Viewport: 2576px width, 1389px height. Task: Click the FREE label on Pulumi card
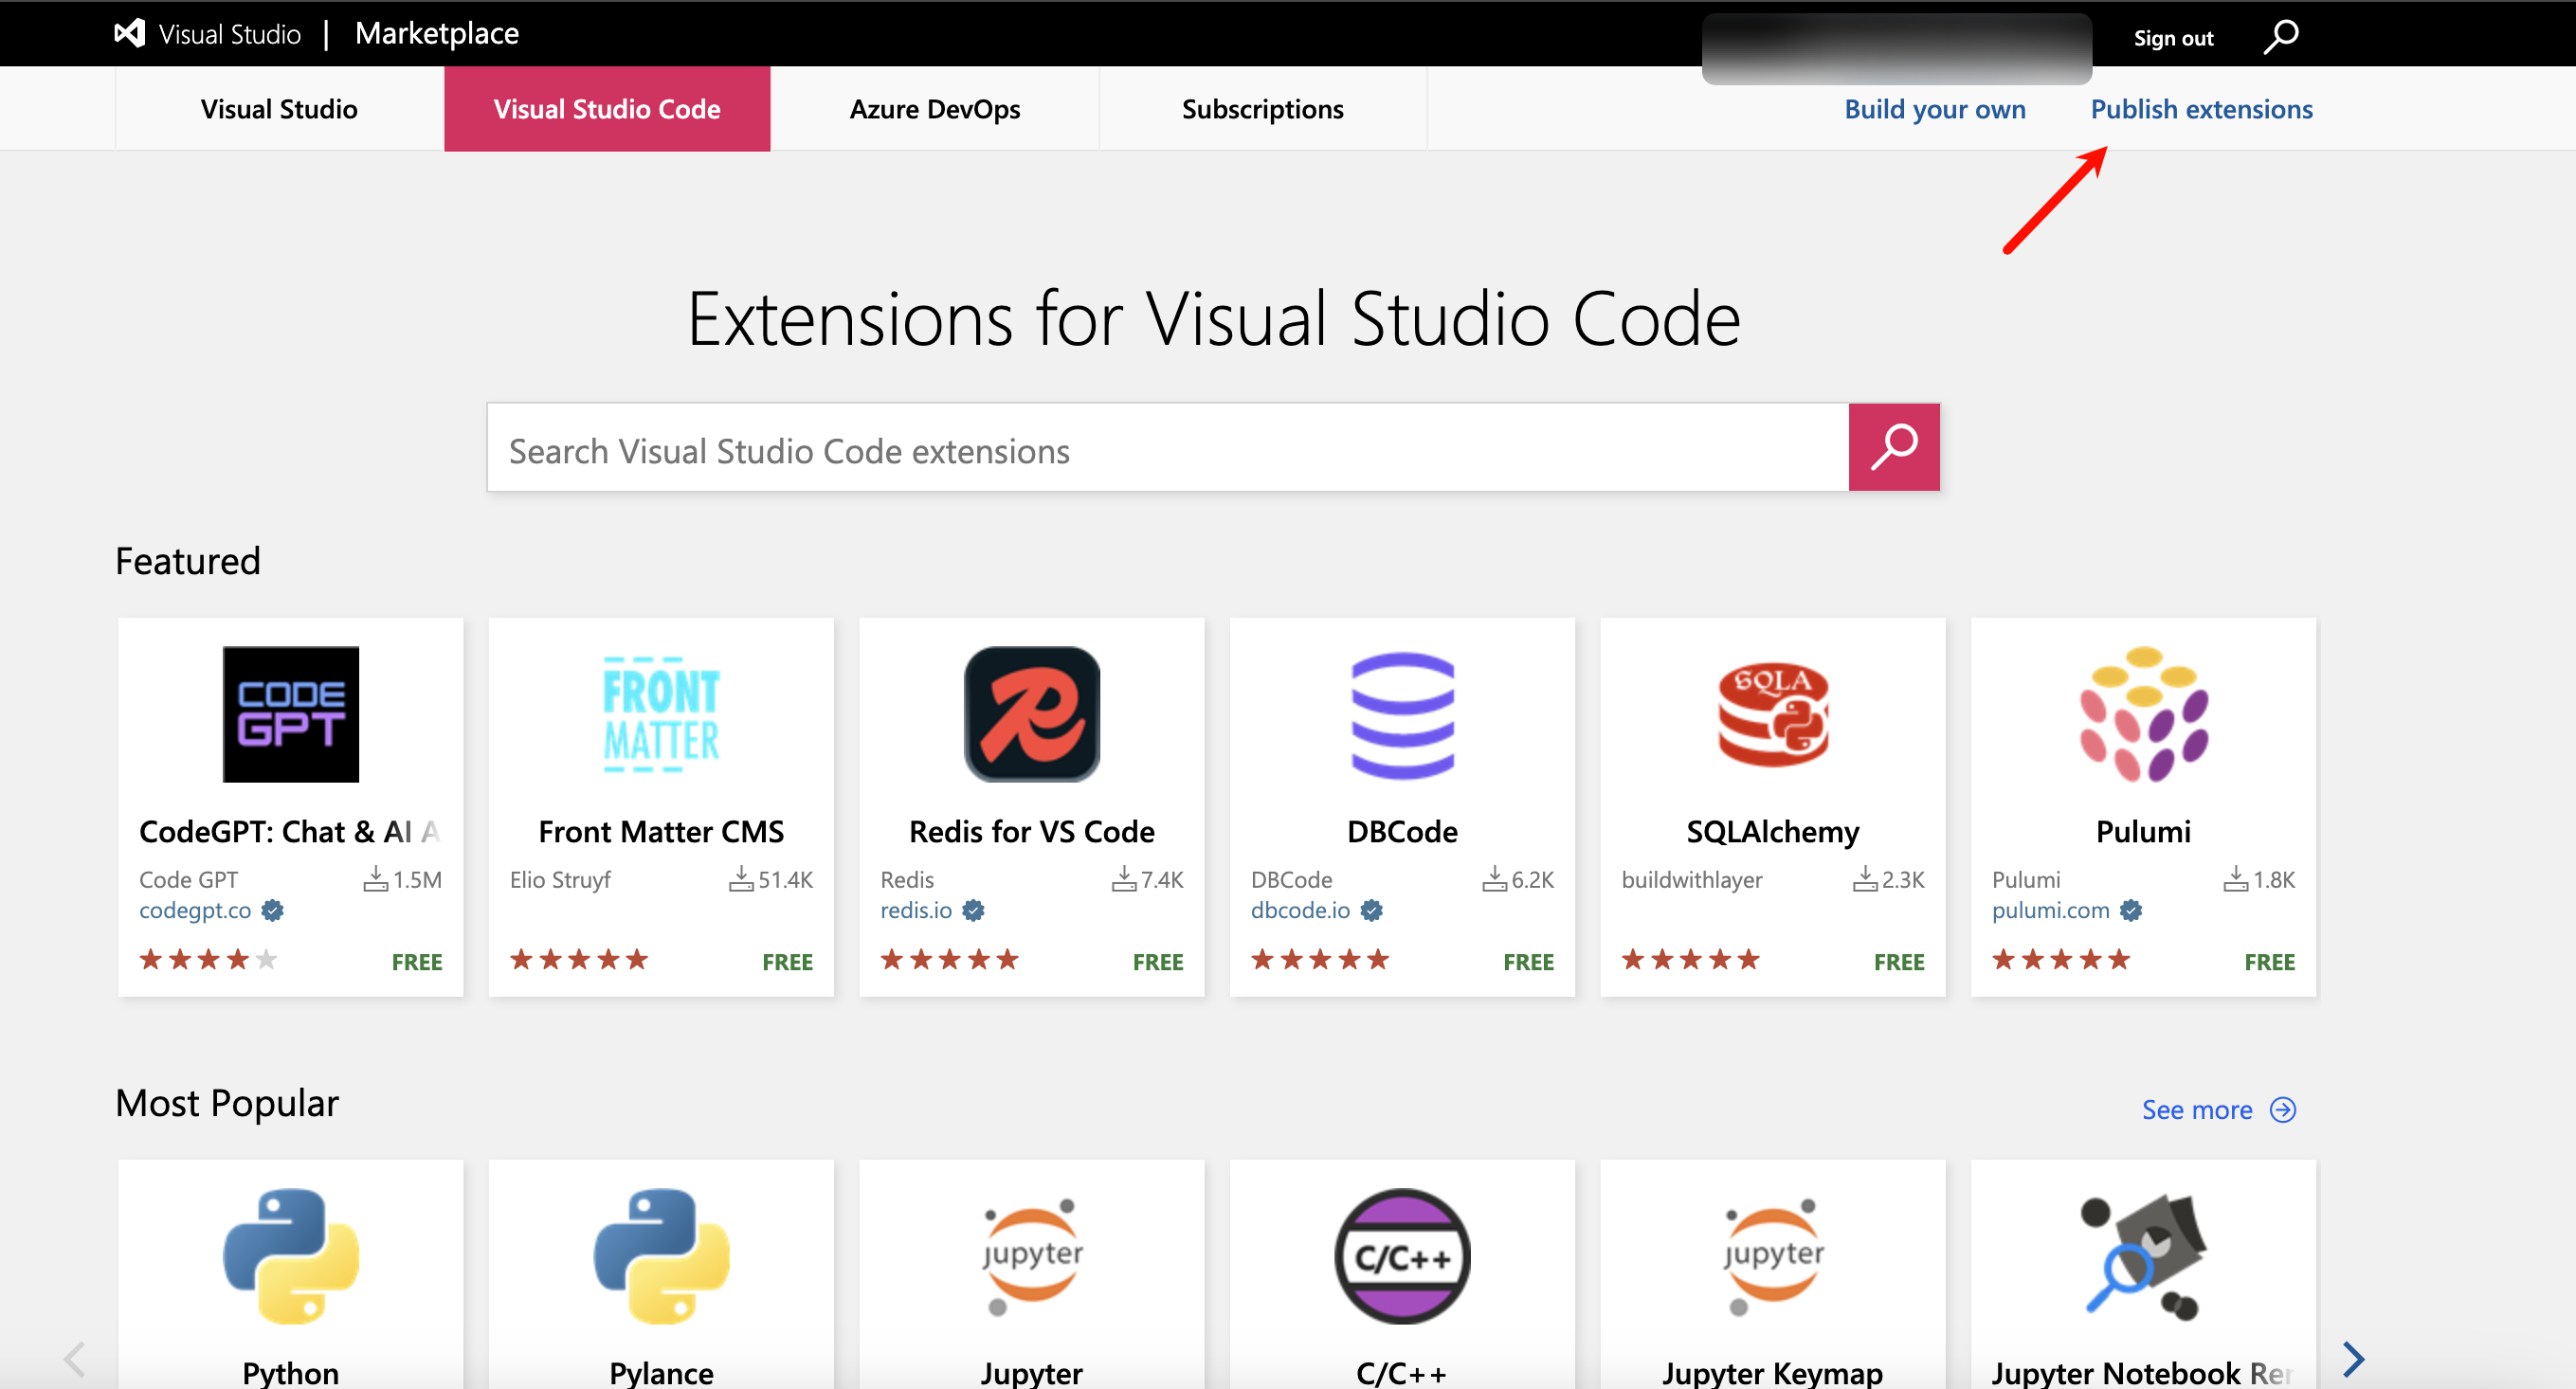(2269, 962)
